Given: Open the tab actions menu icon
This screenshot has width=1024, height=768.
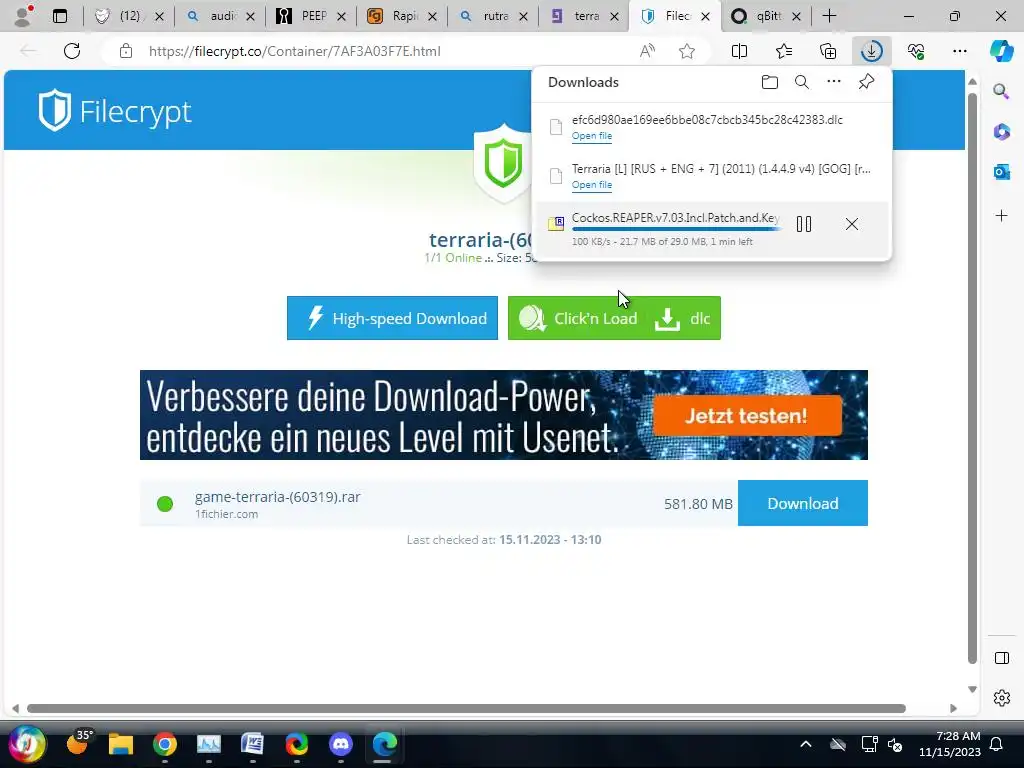Looking at the screenshot, I should tap(59, 16).
